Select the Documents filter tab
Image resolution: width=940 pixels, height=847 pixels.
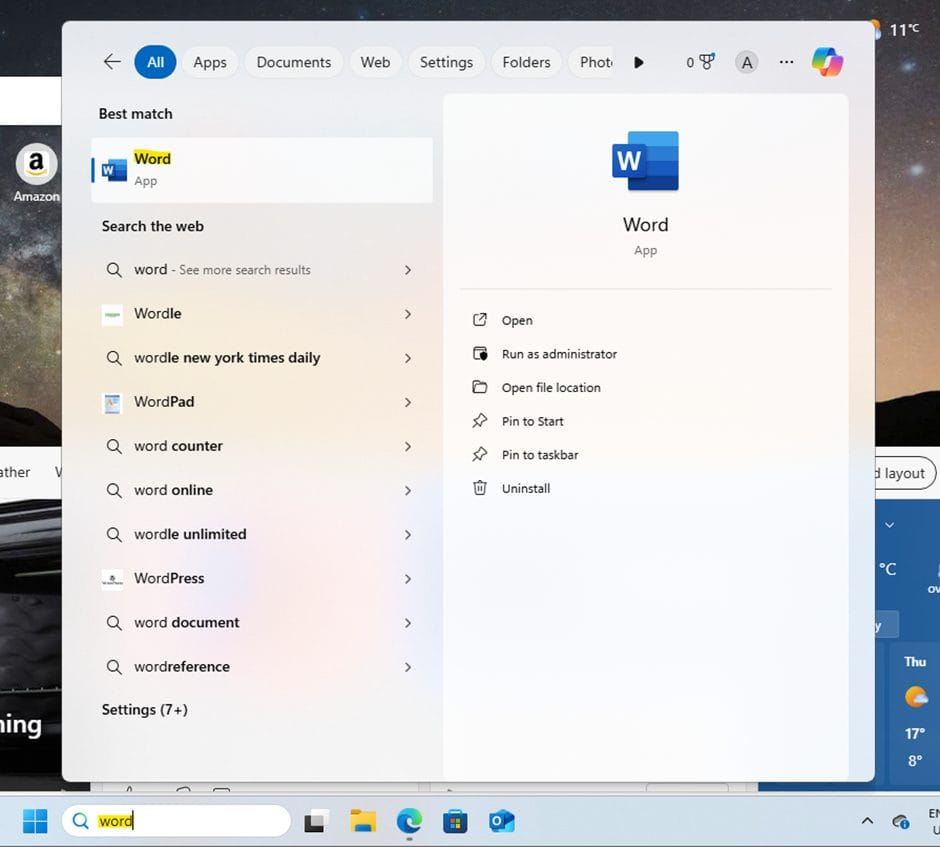[293, 62]
